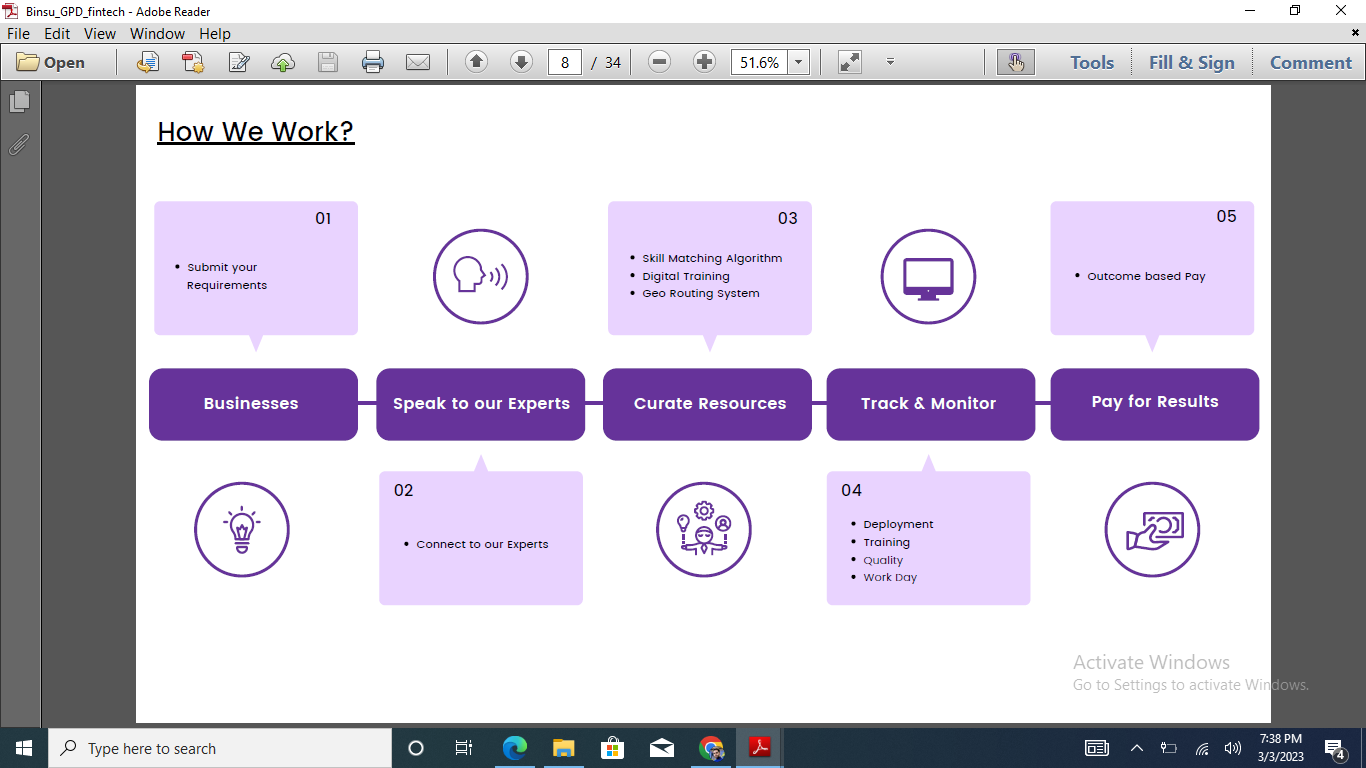Open the zoom percentage dropdown arrow
Viewport: 1366px width, 768px height.
click(798, 62)
